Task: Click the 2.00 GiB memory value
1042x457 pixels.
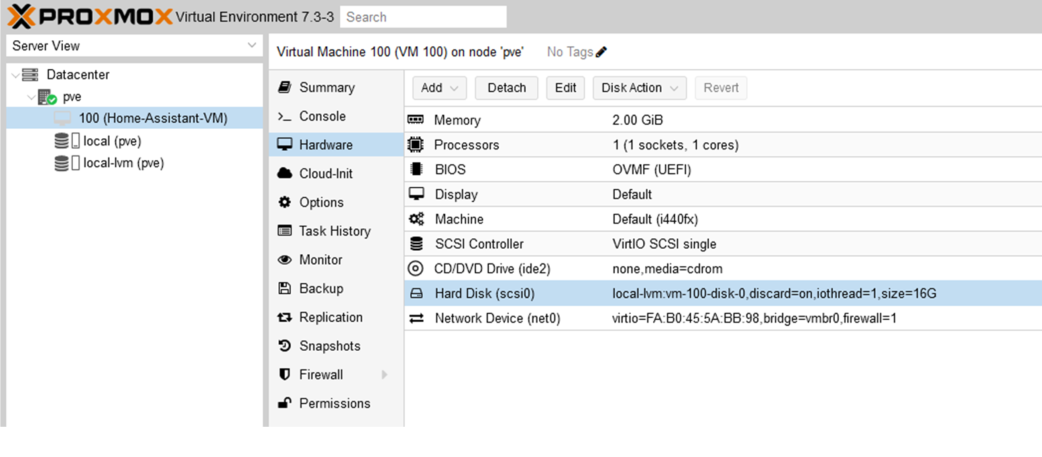Action: pyautogui.click(x=638, y=121)
